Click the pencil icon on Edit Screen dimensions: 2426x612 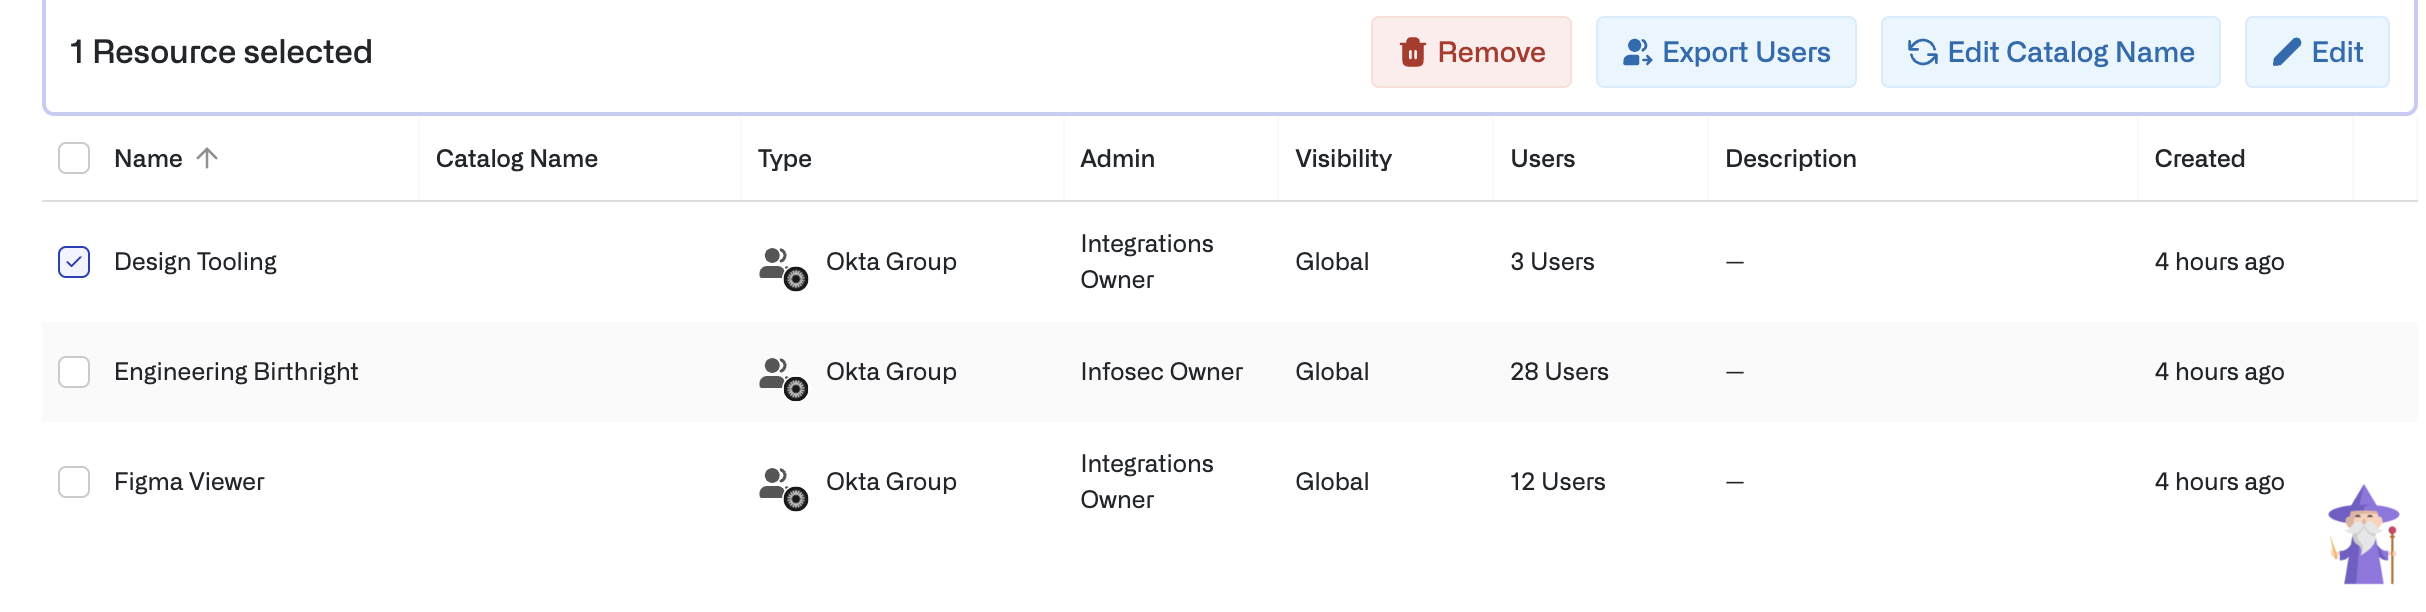pyautogui.click(x=2286, y=52)
